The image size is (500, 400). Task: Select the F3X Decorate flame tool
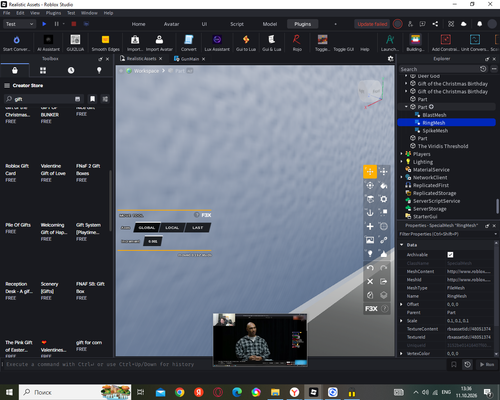(x=384, y=254)
